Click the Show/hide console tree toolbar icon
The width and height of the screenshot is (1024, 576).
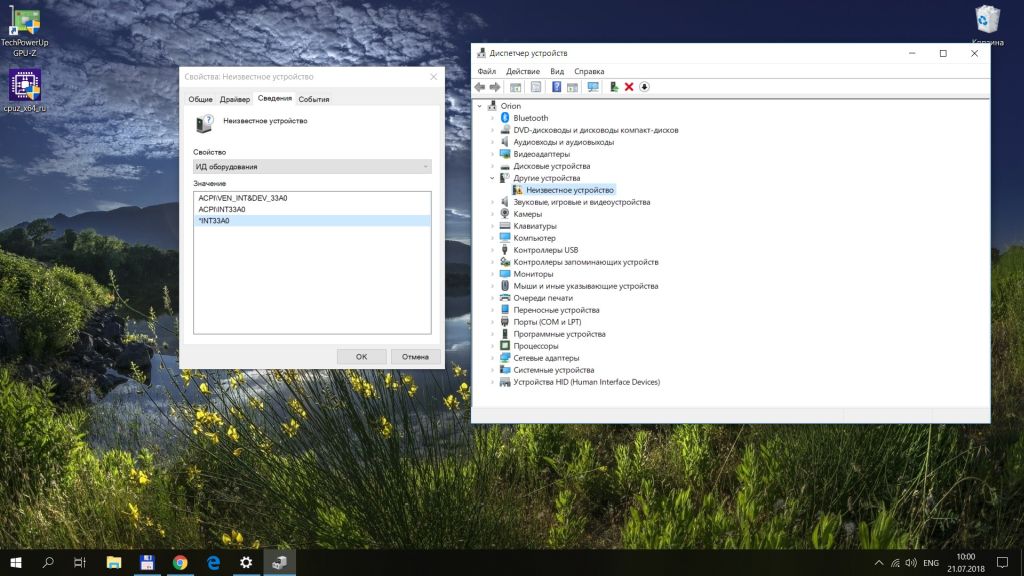pyautogui.click(x=515, y=87)
